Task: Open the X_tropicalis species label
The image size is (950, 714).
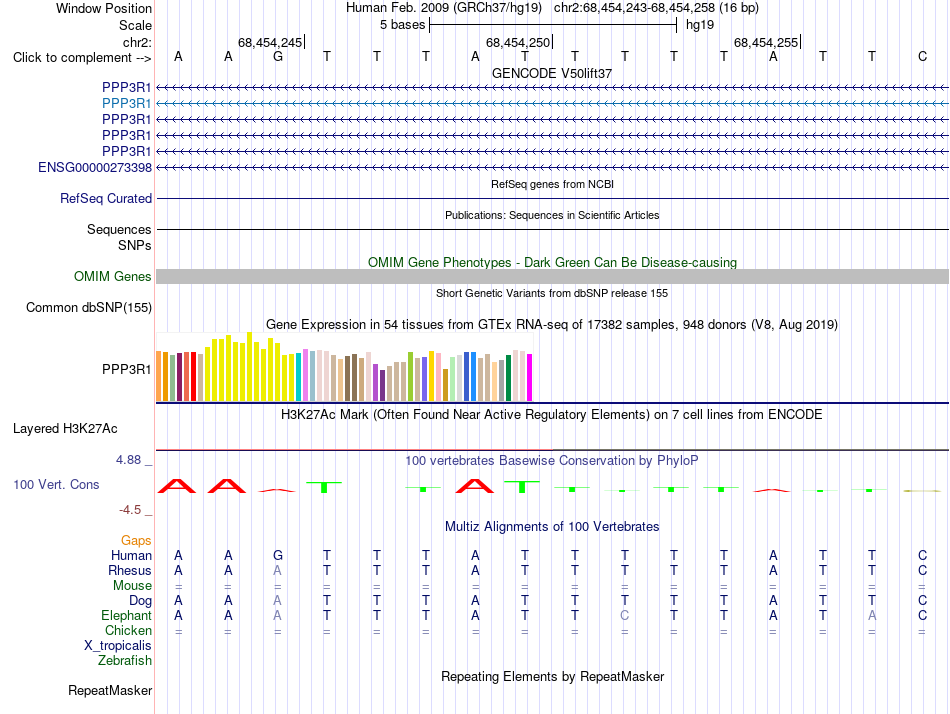Action: point(118,646)
